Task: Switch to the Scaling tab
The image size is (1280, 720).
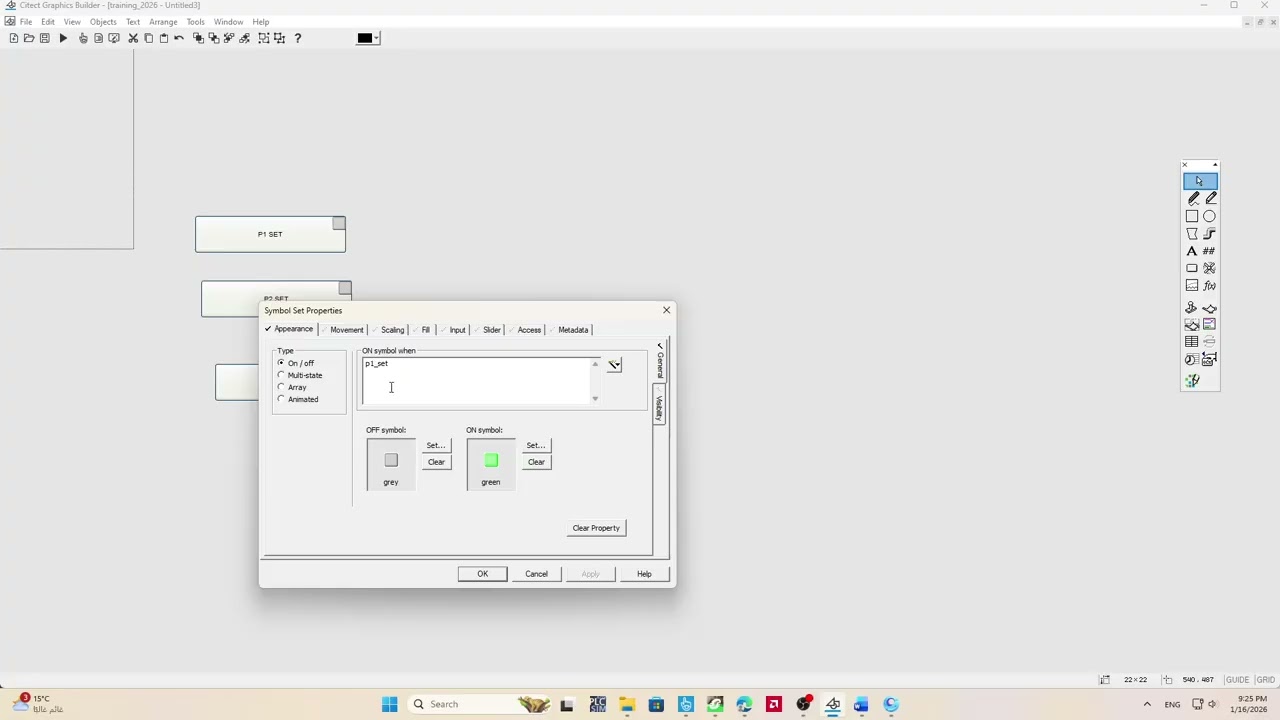Action: point(392,330)
